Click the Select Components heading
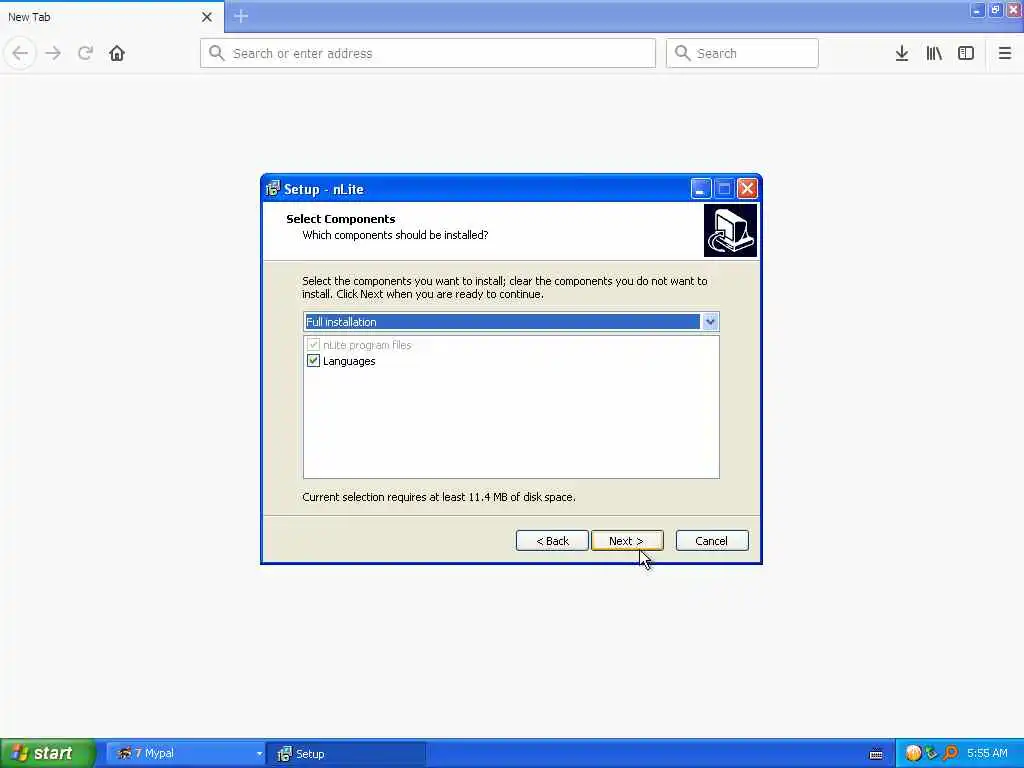This screenshot has width=1024, height=768. [x=340, y=219]
